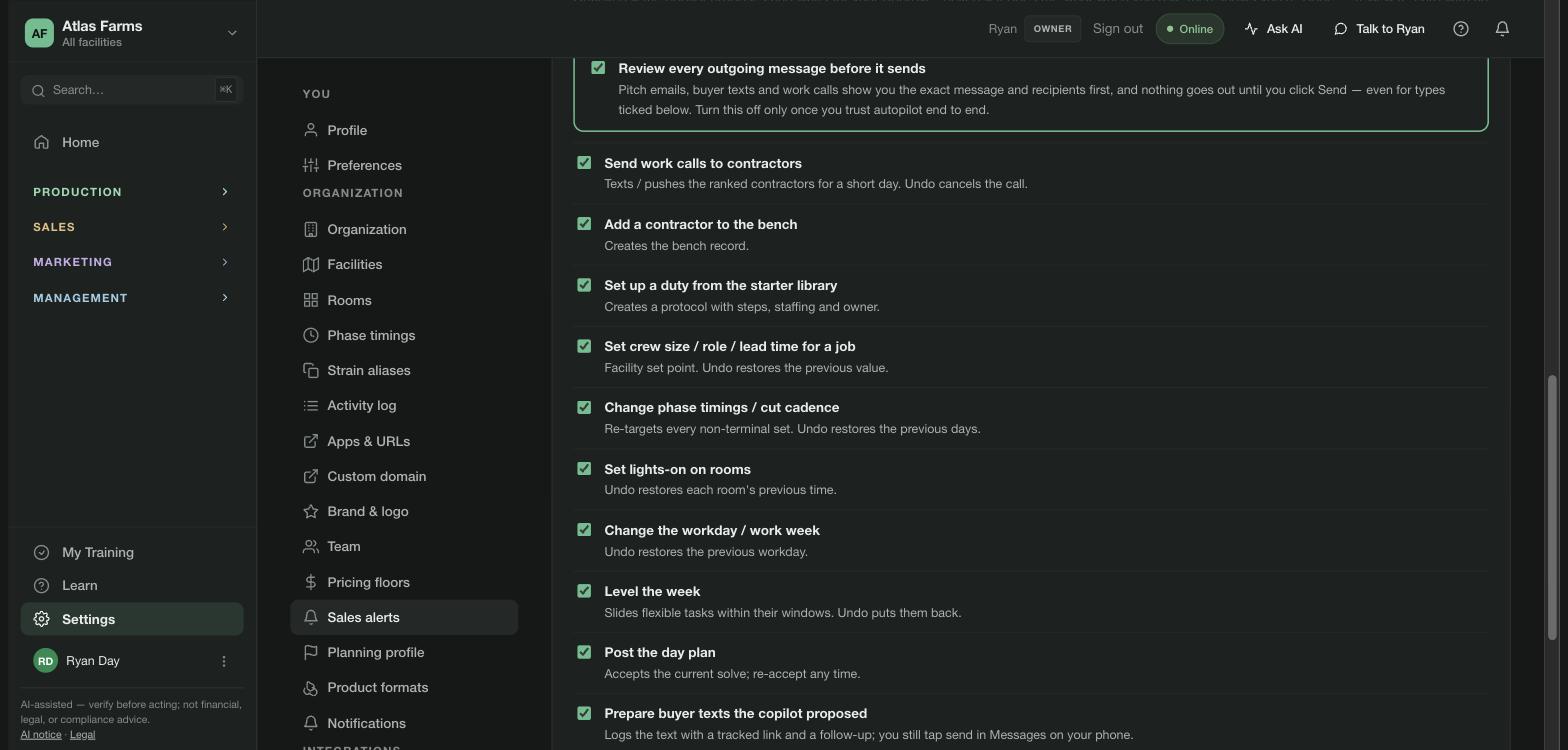Image resolution: width=1568 pixels, height=750 pixels.
Task: Disable the Level the week checkbox
Action: (x=584, y=591)
